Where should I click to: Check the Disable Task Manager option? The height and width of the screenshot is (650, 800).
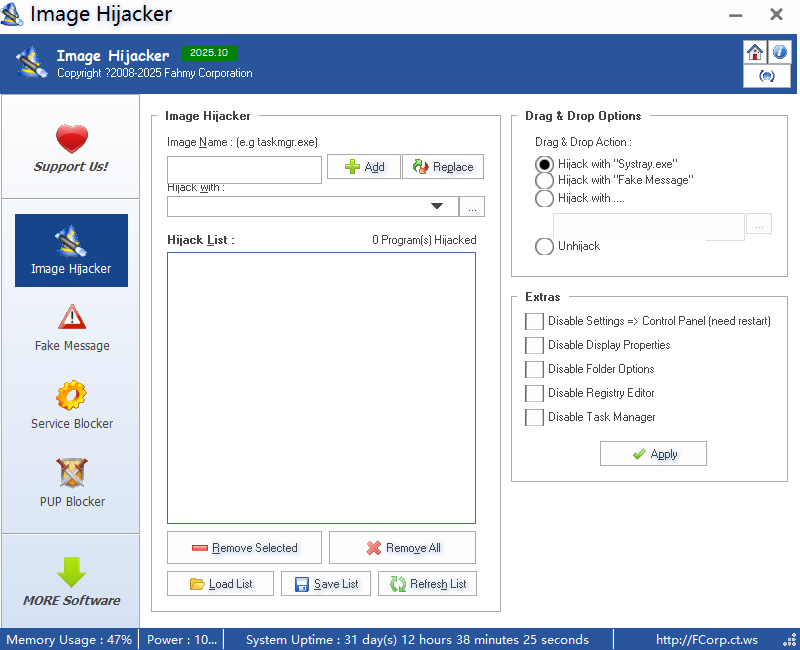[x=535, y=417]
